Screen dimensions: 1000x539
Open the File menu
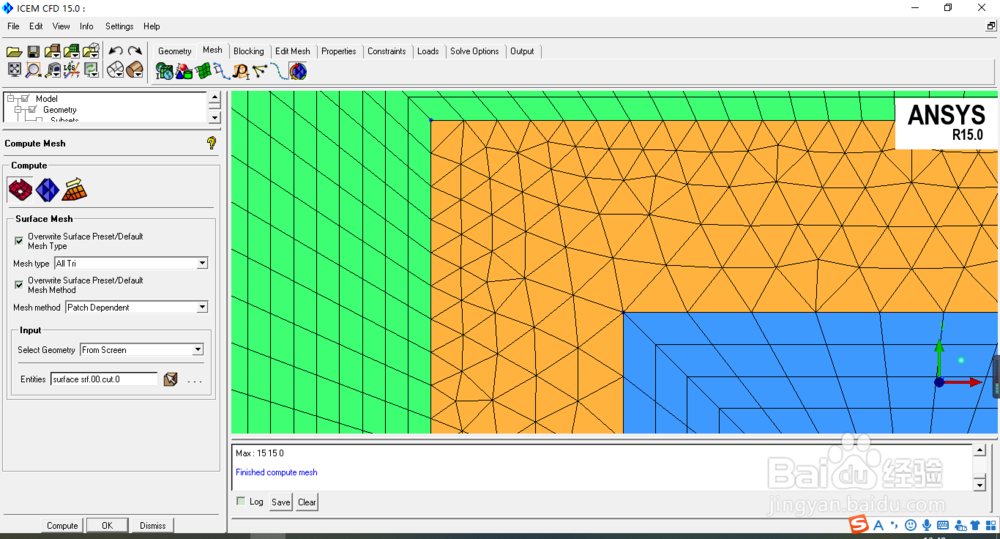(x=13, y=26)
